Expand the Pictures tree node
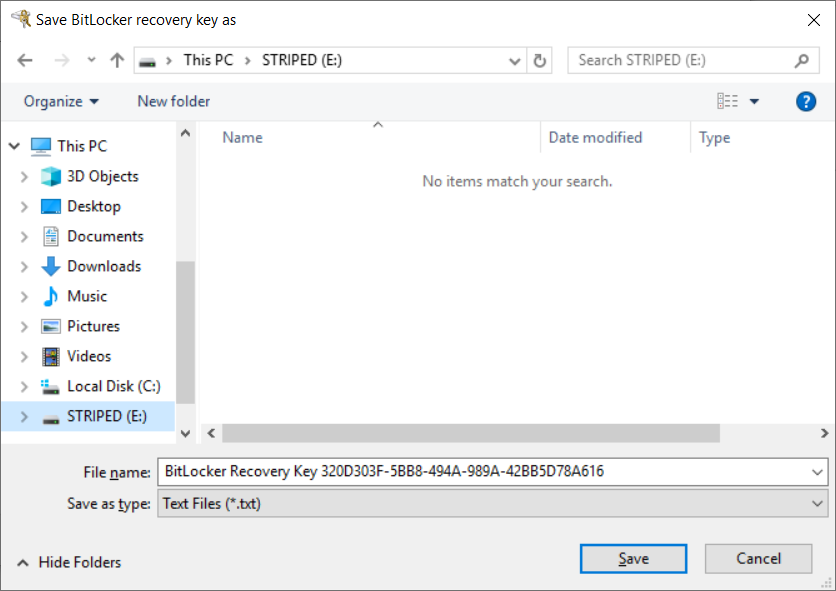 click(x=24, y=326)
